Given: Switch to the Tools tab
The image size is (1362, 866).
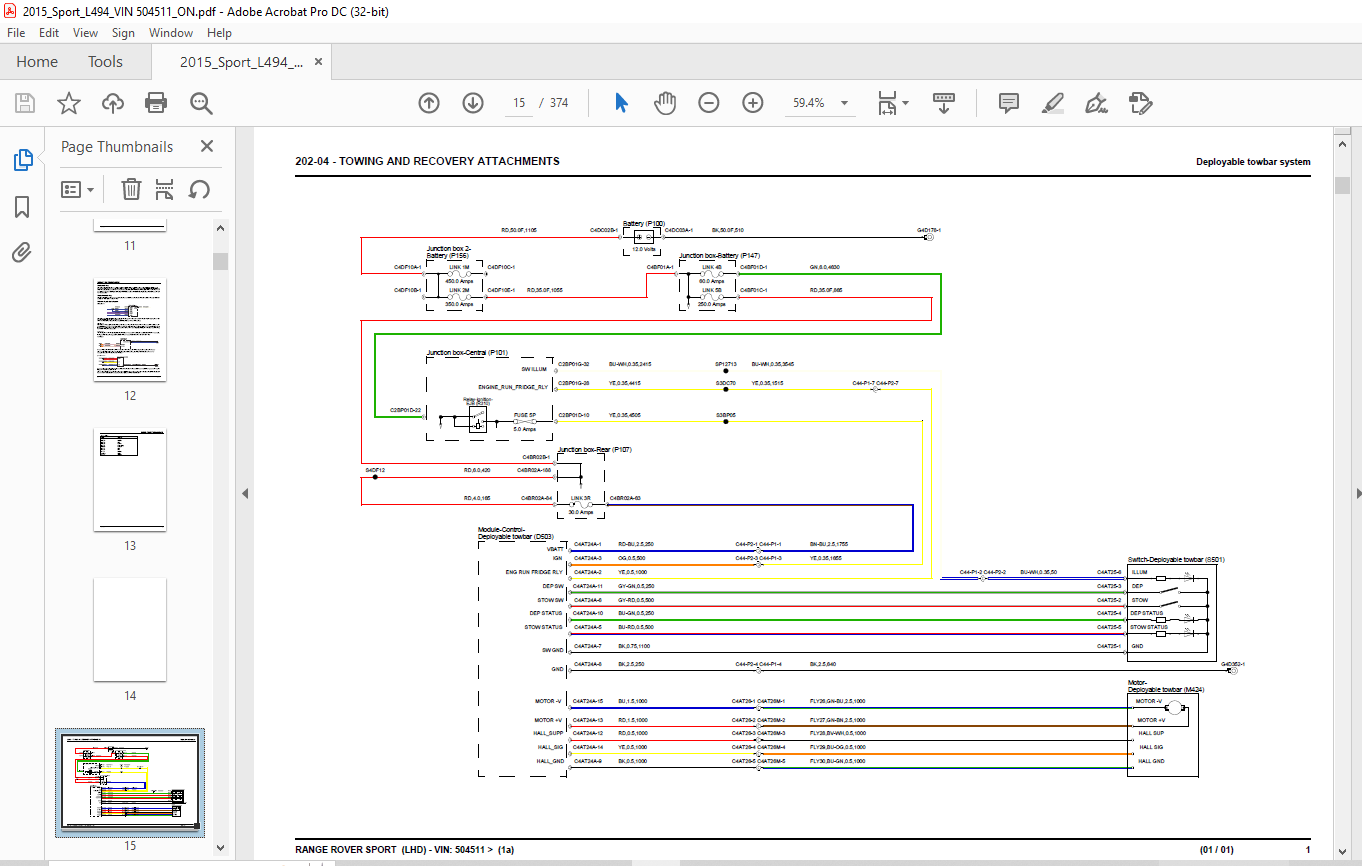Looking at the screenshot, I should (105, 62).
